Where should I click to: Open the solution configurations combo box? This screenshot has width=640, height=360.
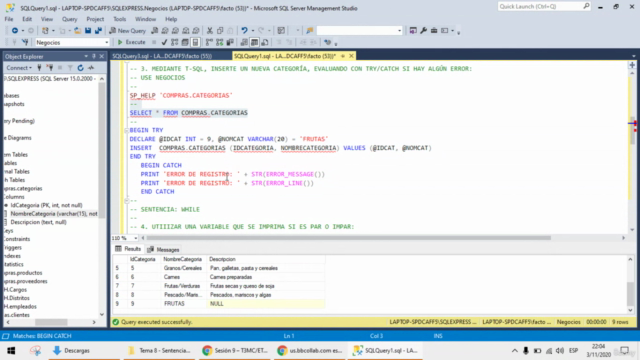click(x=359, y=31)
